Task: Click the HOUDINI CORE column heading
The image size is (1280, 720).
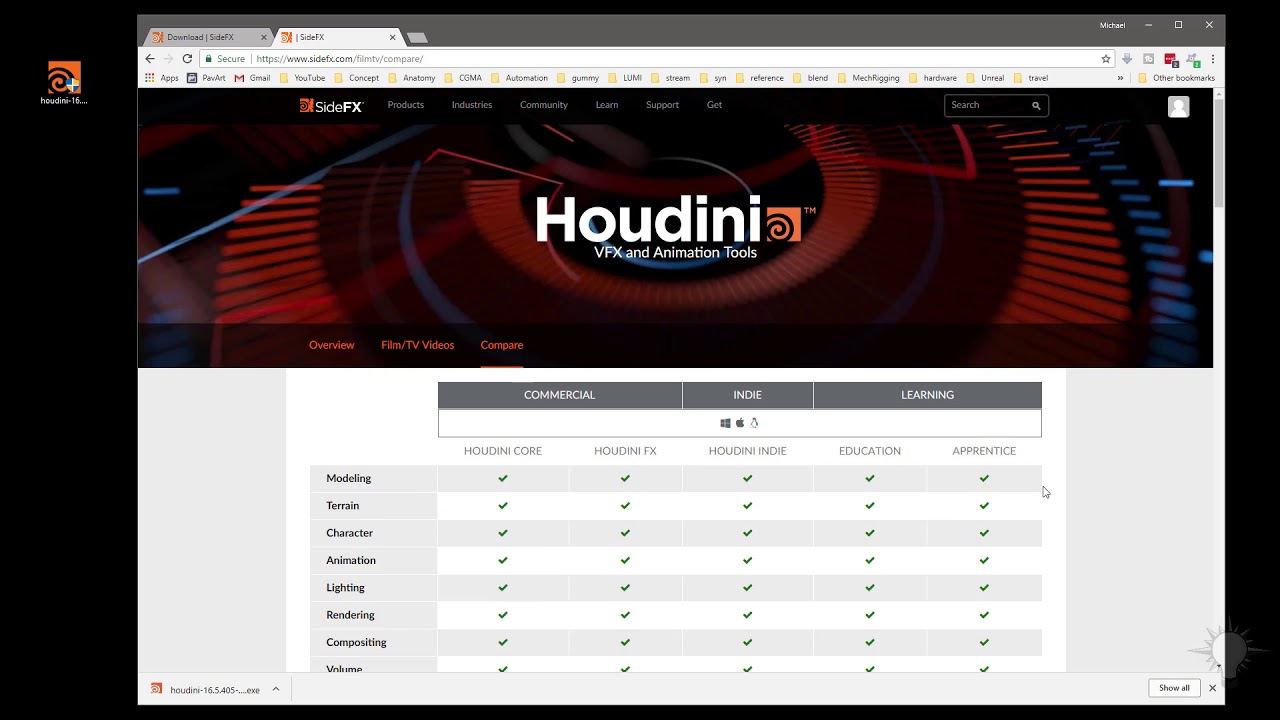Action: (503, 451)
